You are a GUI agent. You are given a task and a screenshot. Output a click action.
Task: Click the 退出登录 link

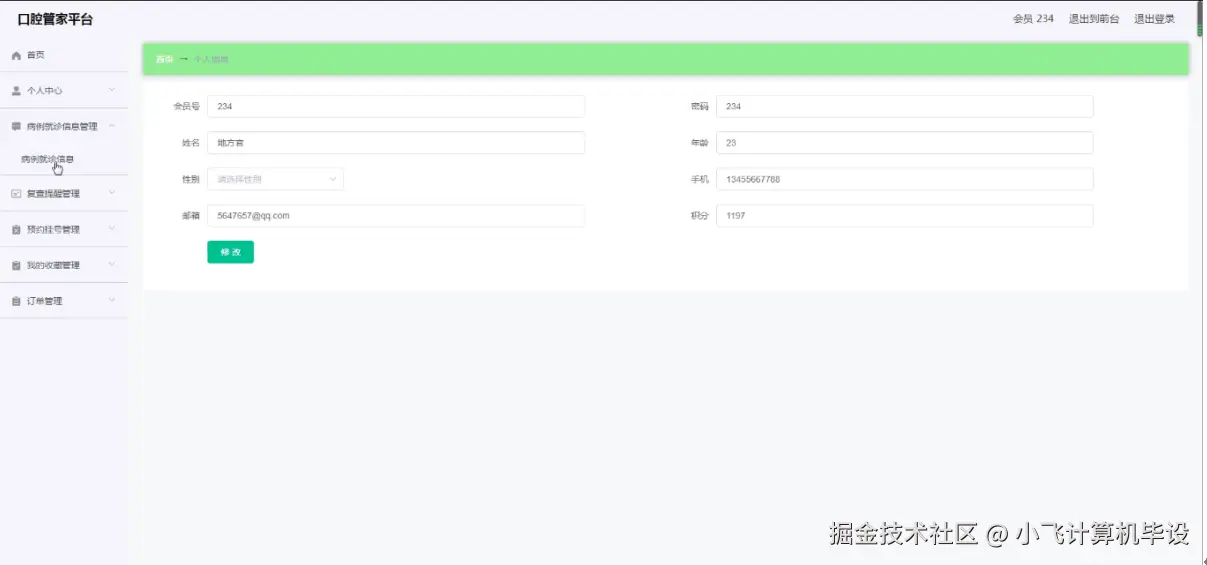coord(1154,19)
